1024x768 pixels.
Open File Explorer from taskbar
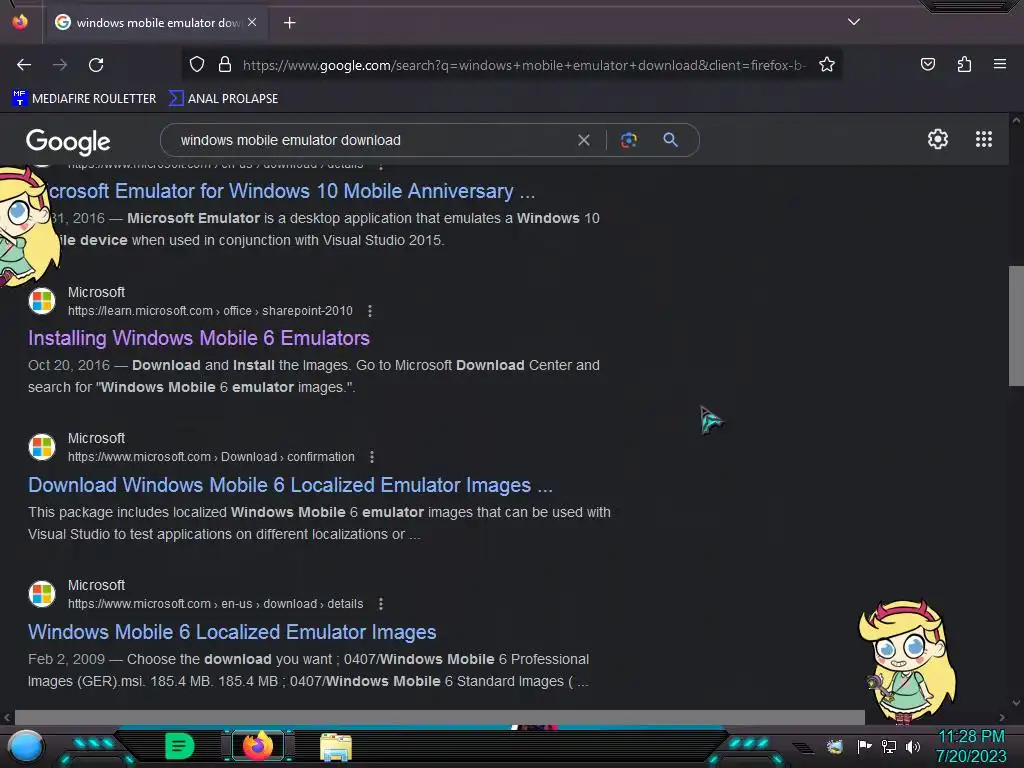pos(336,746)
